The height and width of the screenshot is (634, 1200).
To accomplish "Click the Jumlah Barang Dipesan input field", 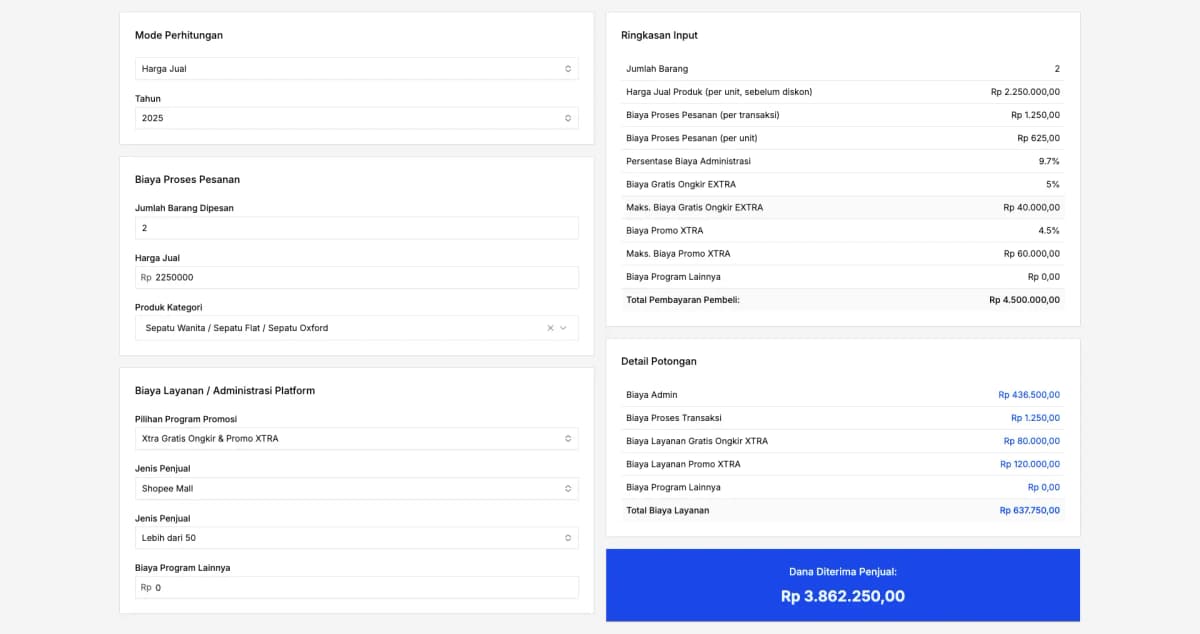I will 356,227.
